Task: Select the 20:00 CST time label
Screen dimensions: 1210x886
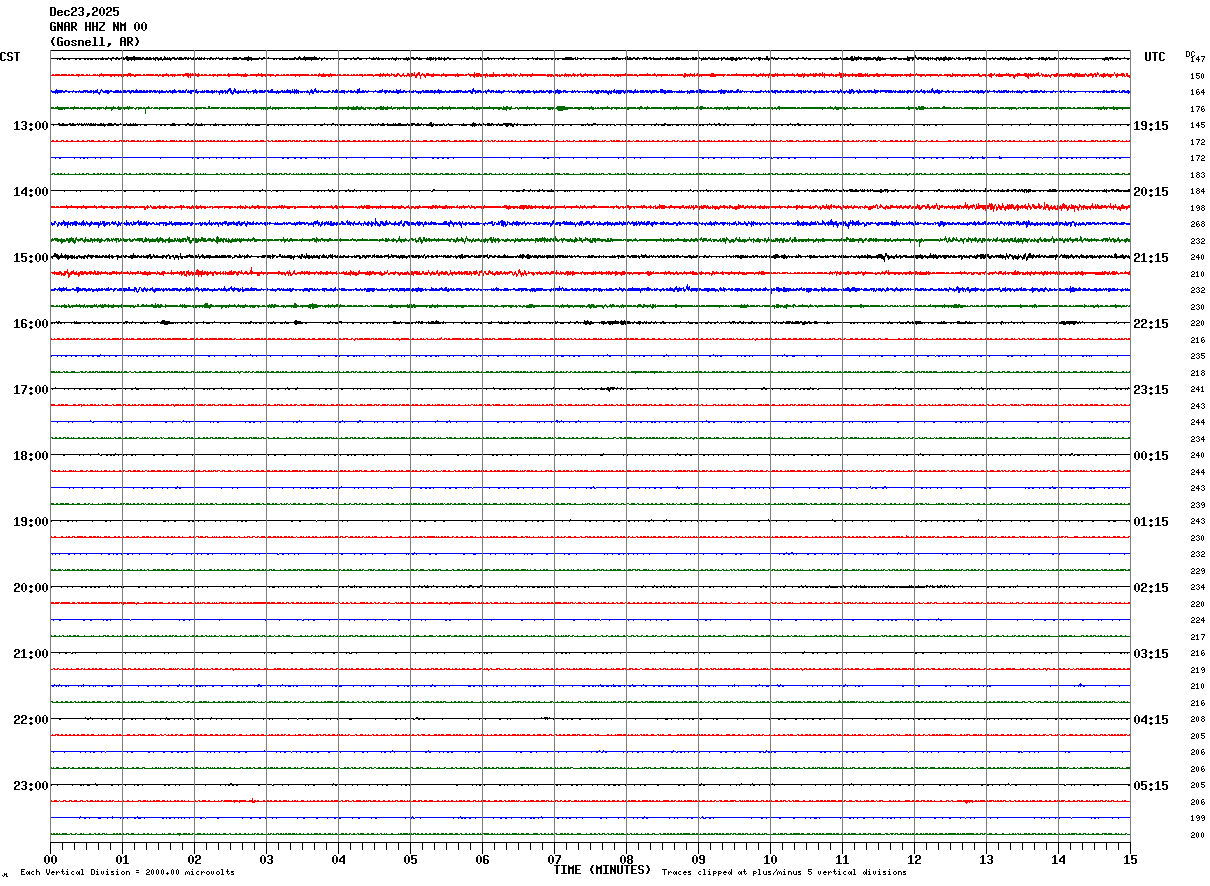Action: (30, 587)
